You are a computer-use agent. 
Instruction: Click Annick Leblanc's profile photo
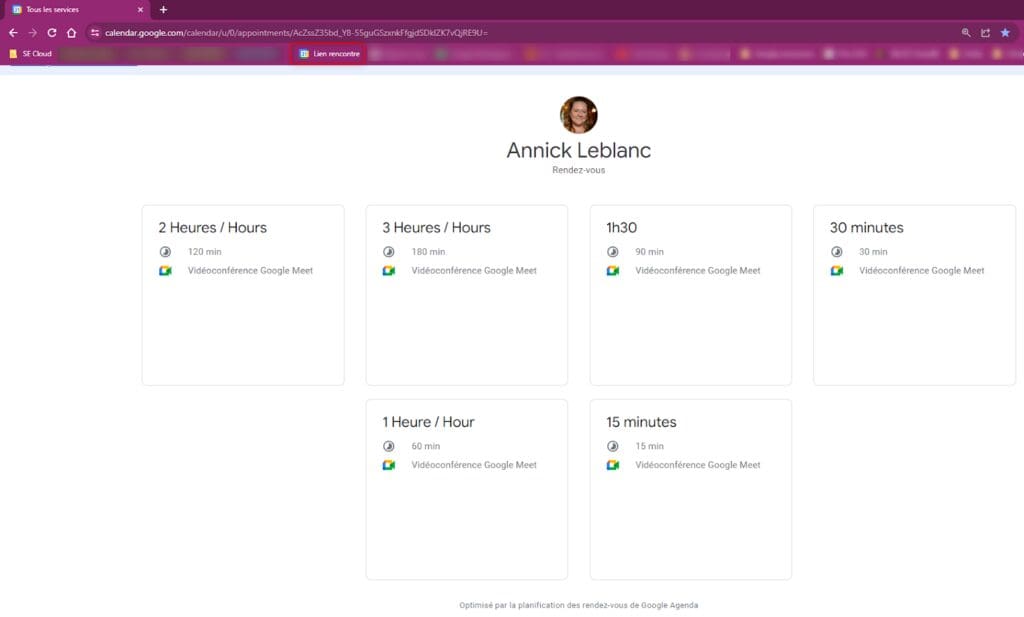(579, 115)
